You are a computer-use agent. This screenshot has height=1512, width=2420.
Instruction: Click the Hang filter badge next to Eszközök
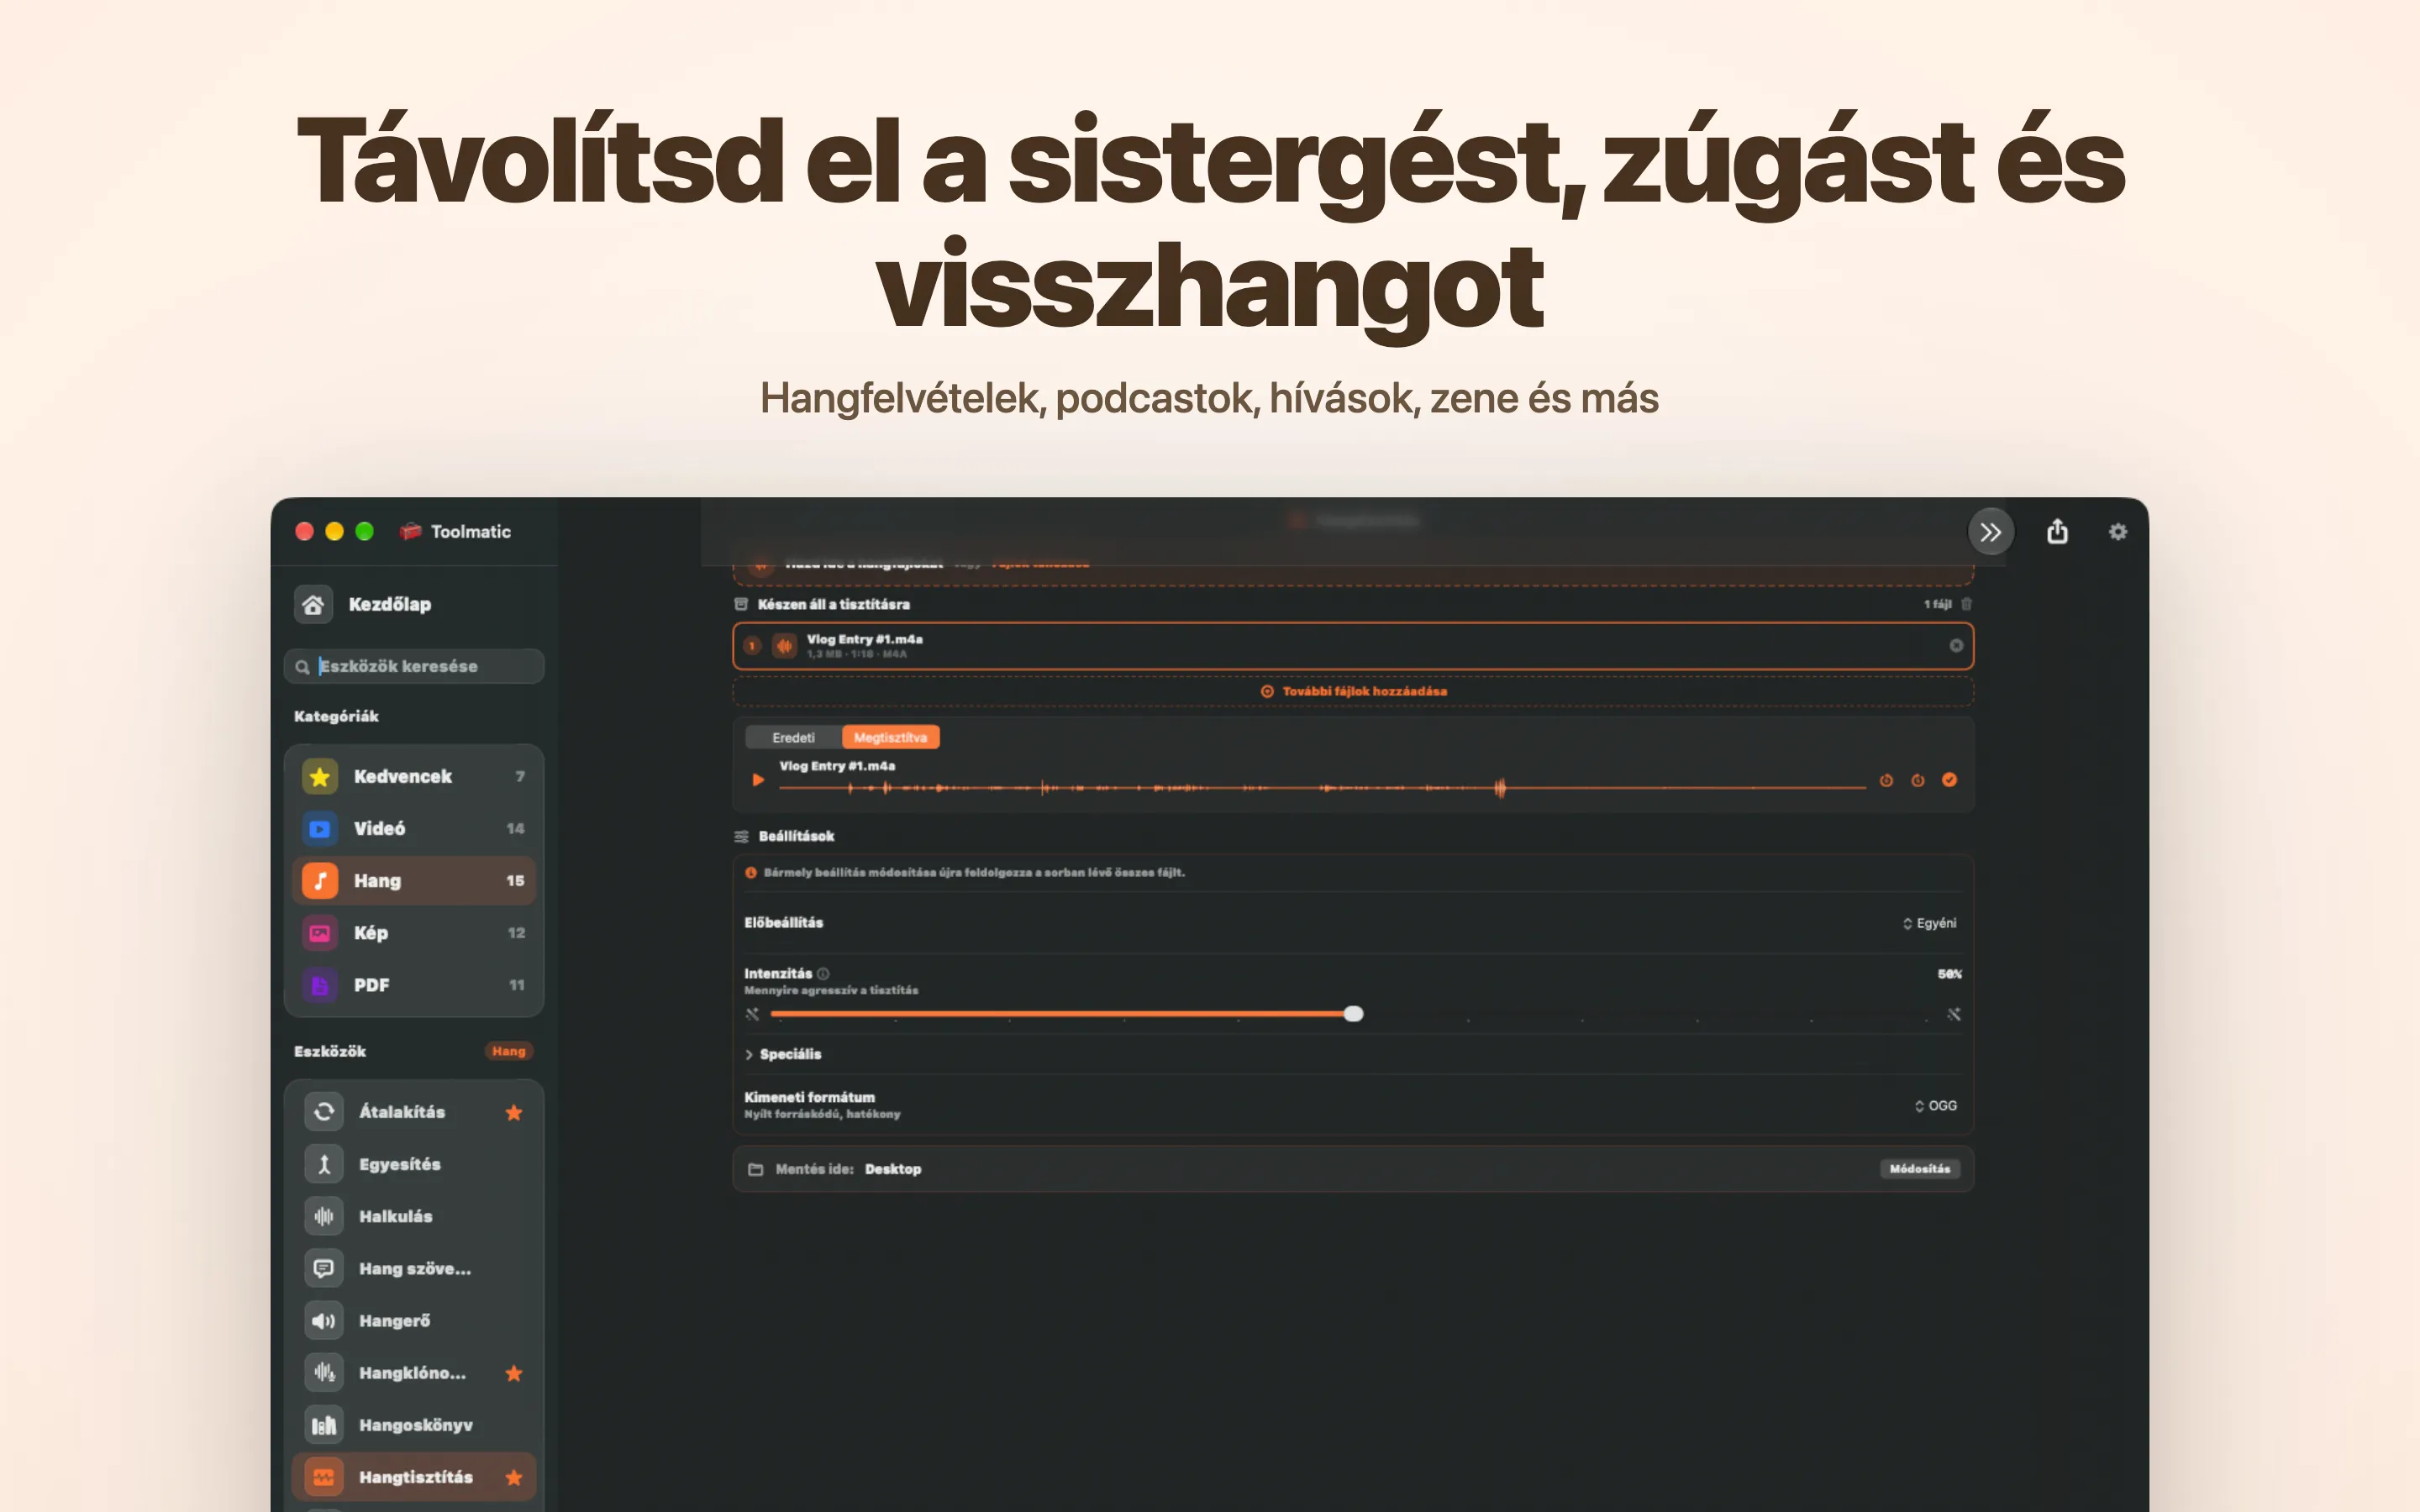tap(509, 1051)
